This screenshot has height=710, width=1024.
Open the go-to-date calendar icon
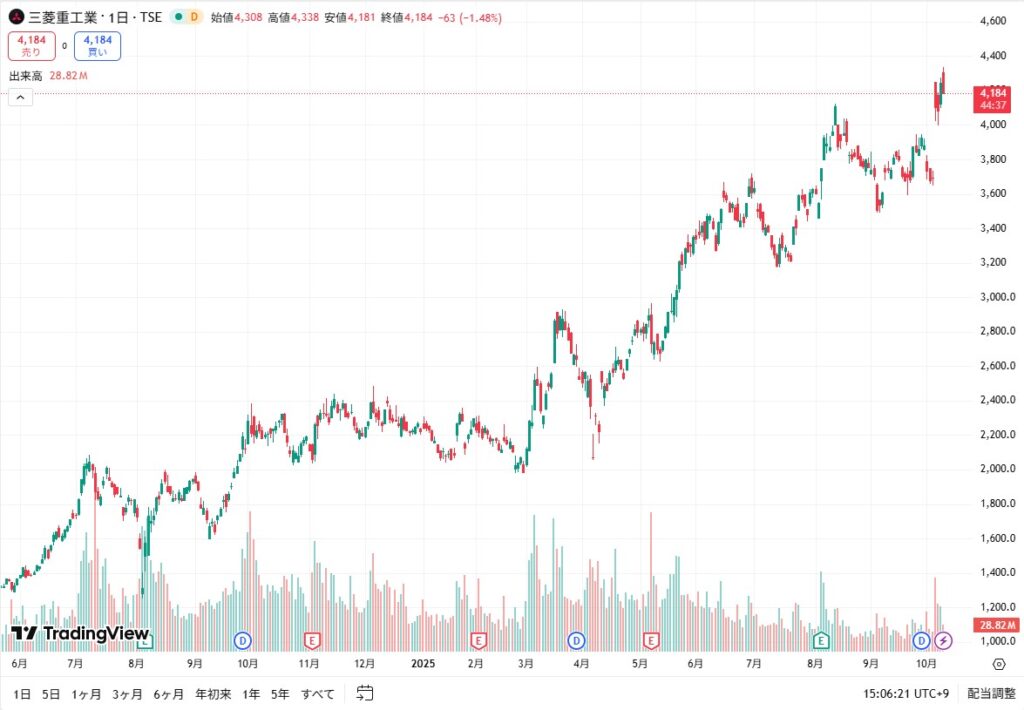[x=365, y=693]
